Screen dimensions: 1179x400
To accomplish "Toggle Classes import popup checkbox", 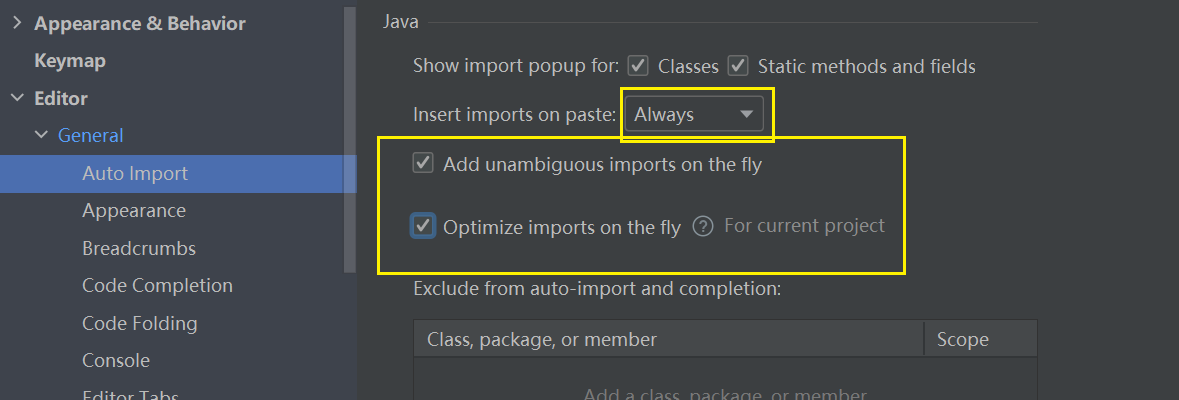I will (x=637, y=66).
